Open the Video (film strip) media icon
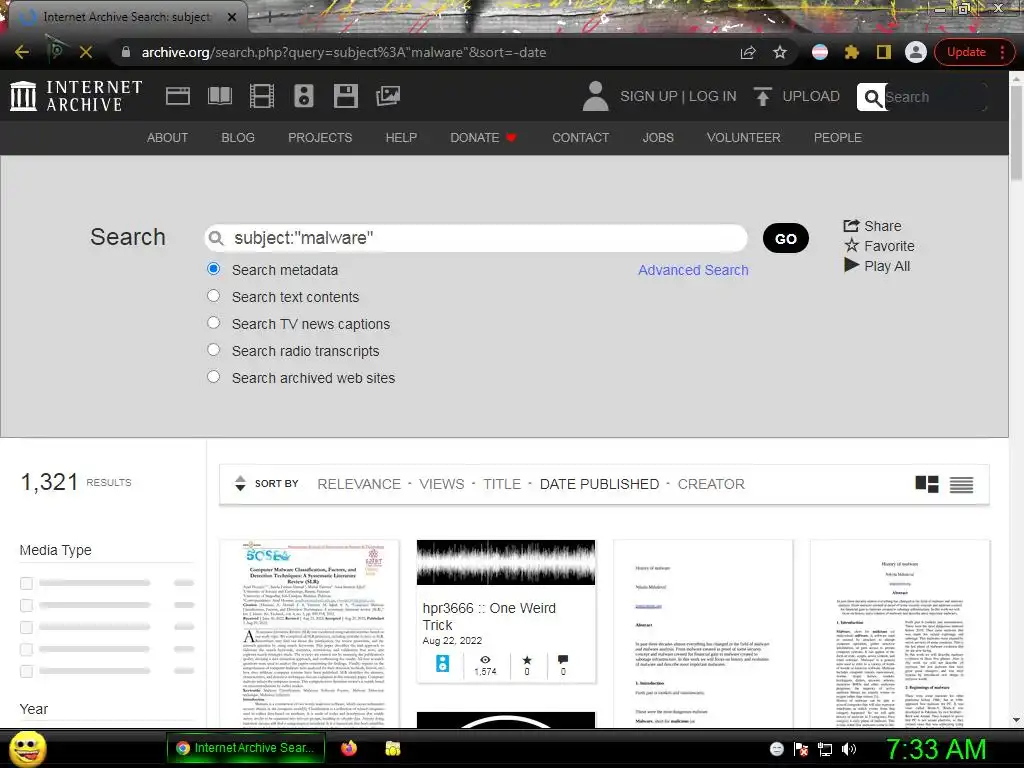Viewport: 1024px width, 768px height. point(262,96)
